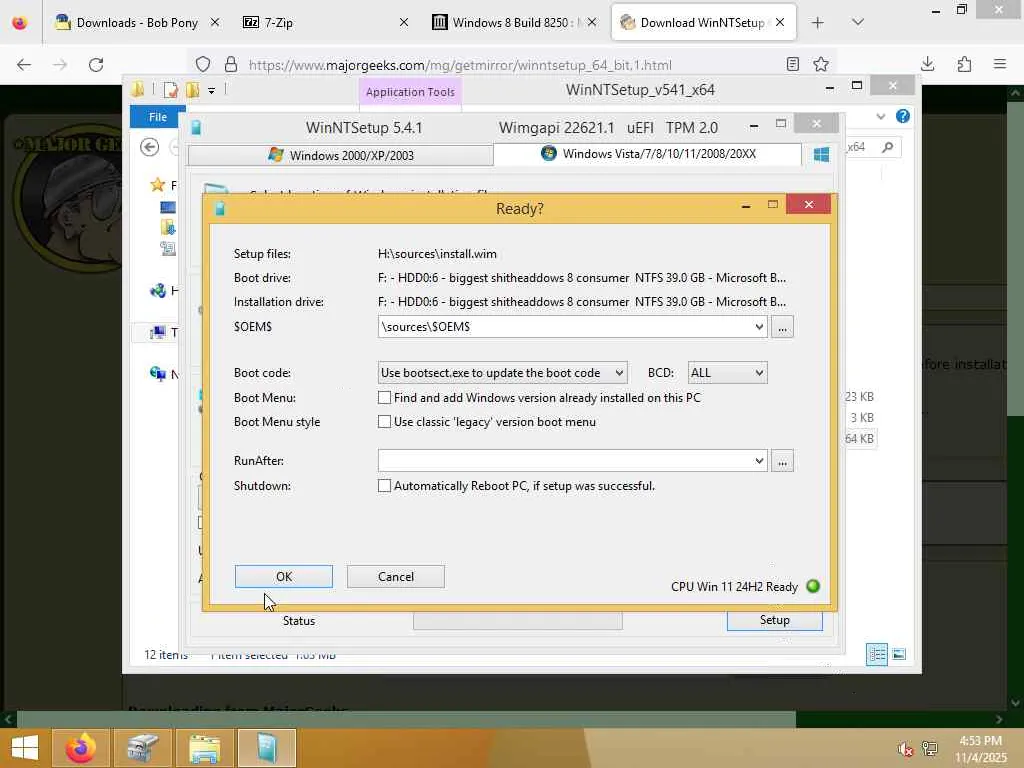The image size is (1024, 768).
Task: List all Firefox tabs
Action: coord(858,23)
